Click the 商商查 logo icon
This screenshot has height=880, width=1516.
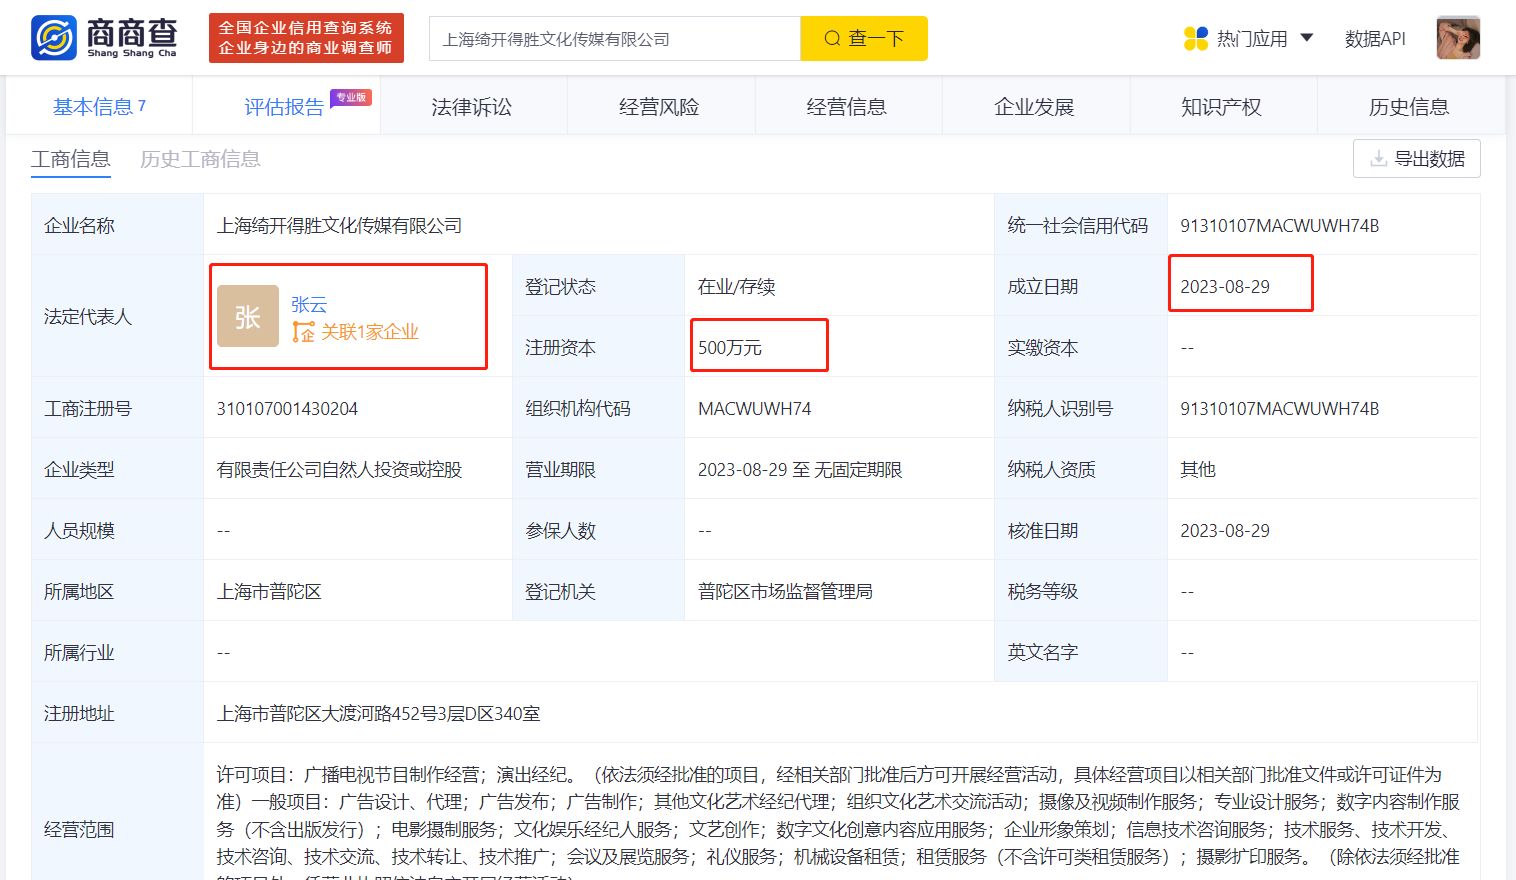[x=54, y=38]
